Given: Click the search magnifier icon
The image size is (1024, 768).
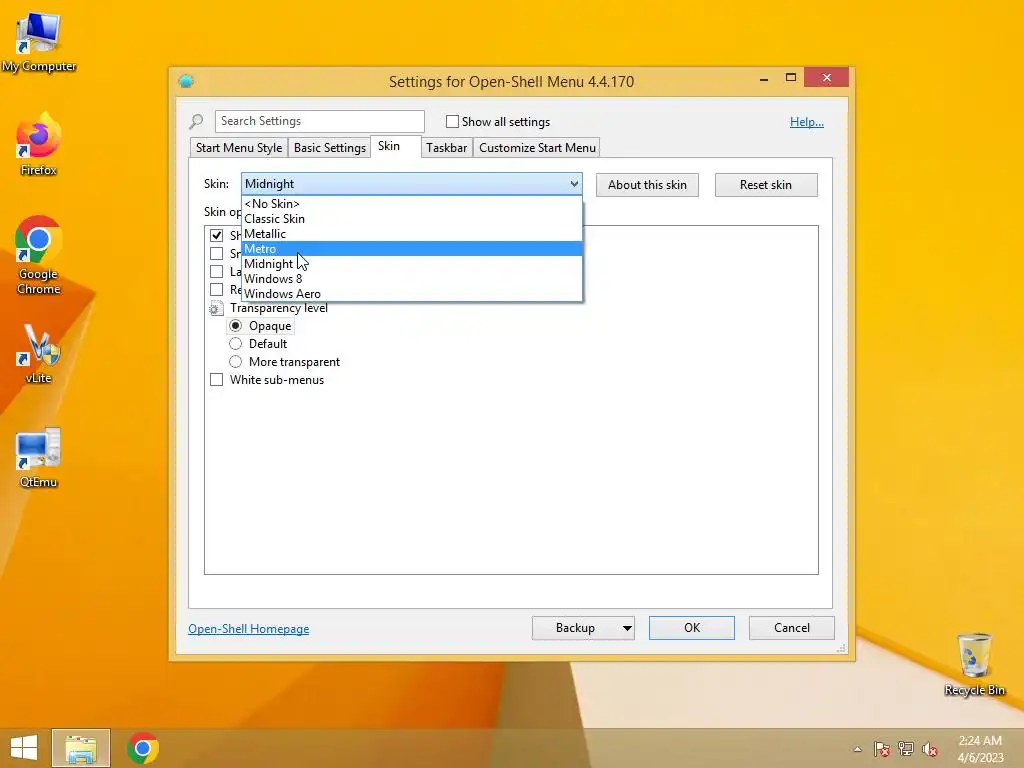Looking at the screenshot, I should pyautogui.click(x=196, y=121).
